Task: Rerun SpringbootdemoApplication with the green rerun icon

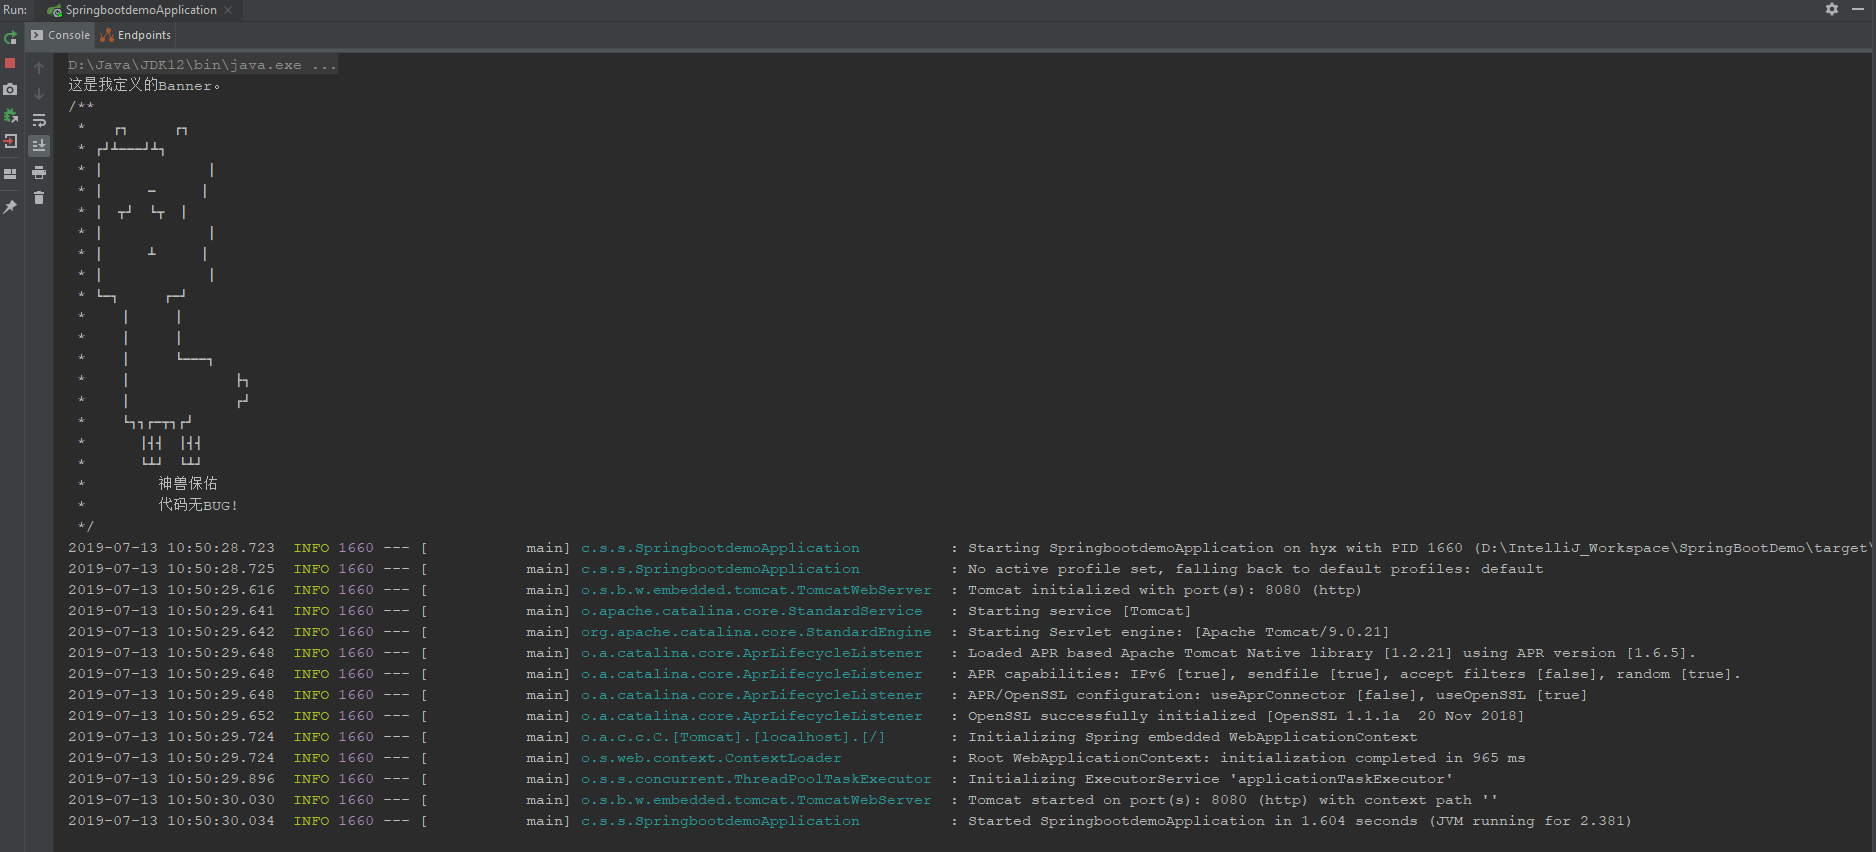Action: click(x=10, y=37)
